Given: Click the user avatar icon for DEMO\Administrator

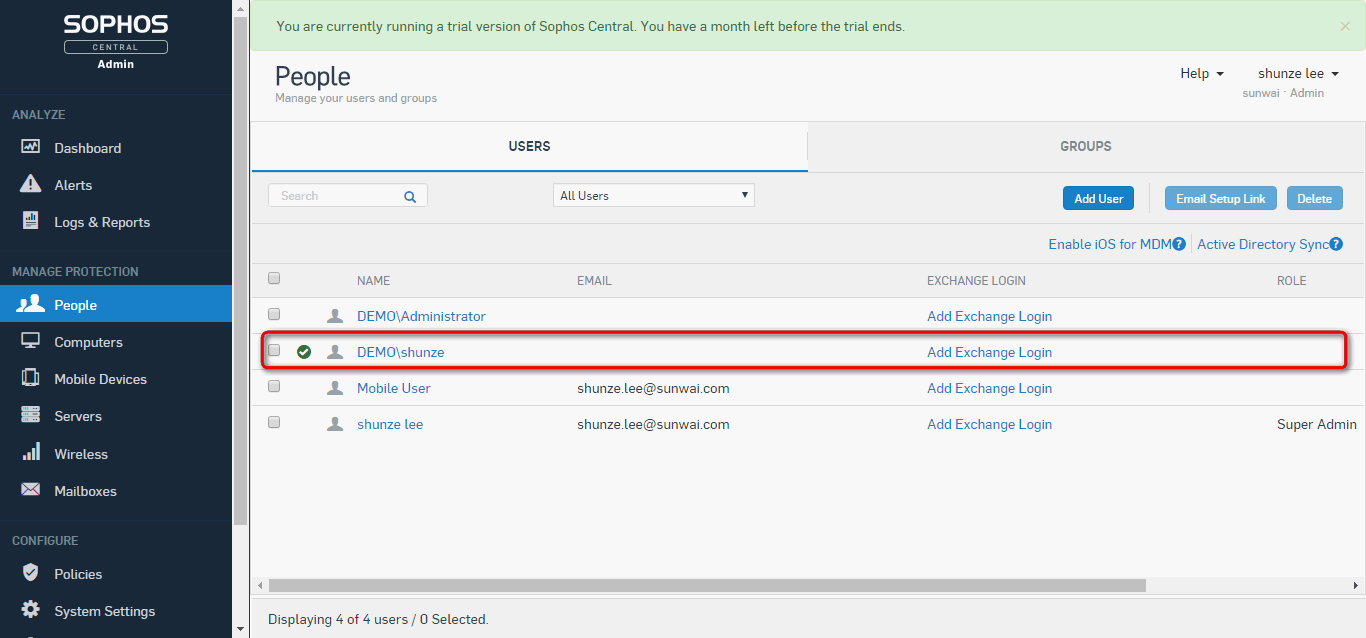Looking at the screenshot, I should pos(335,316).
